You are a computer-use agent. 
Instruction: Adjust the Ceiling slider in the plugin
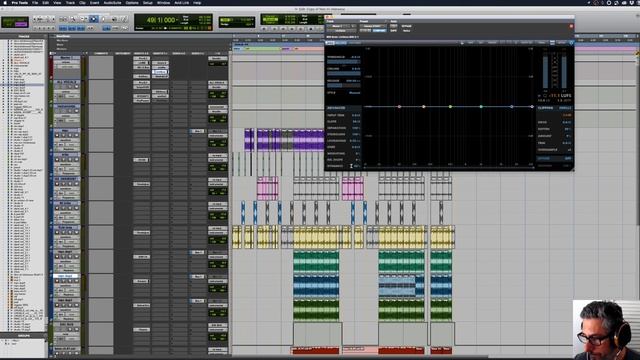pyautogui.click(x=344, y=74)
